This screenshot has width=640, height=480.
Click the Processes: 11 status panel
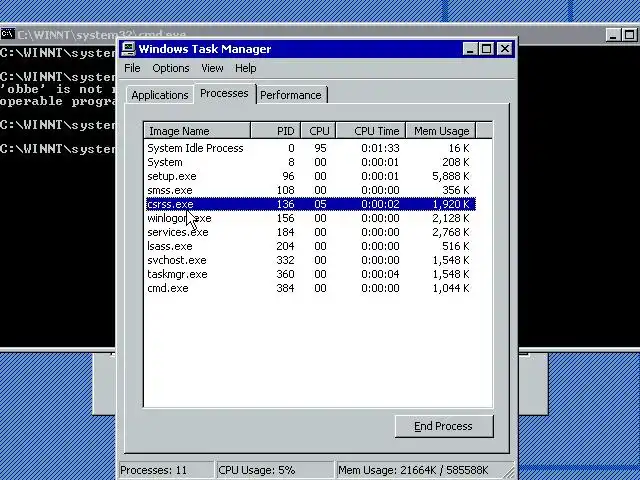coord(166,470)
